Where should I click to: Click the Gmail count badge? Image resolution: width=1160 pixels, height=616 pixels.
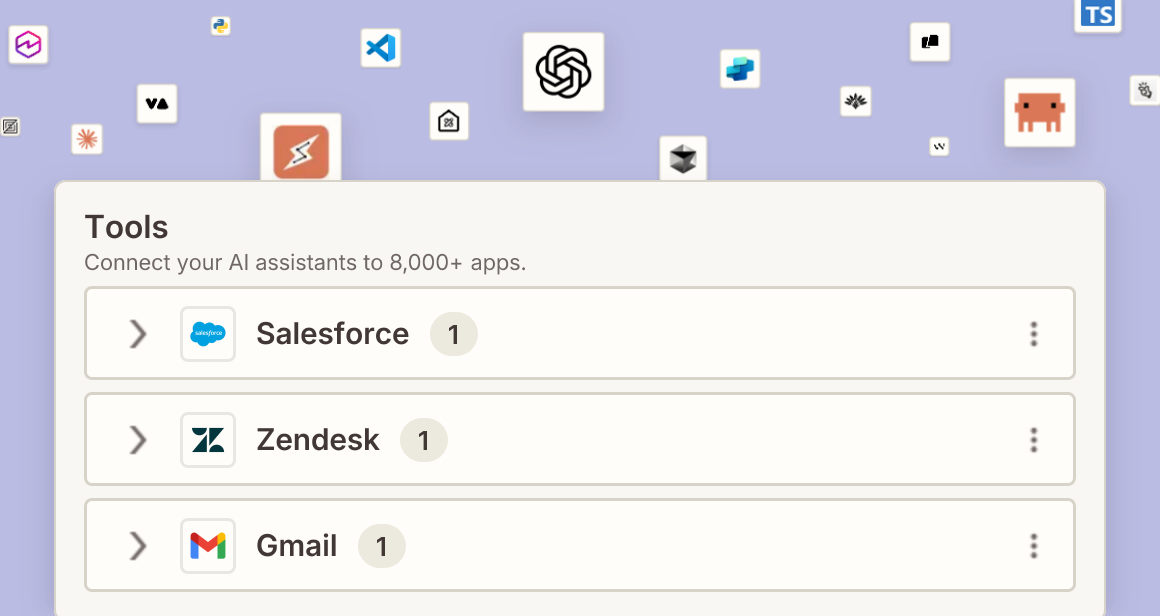pos(382,546)
